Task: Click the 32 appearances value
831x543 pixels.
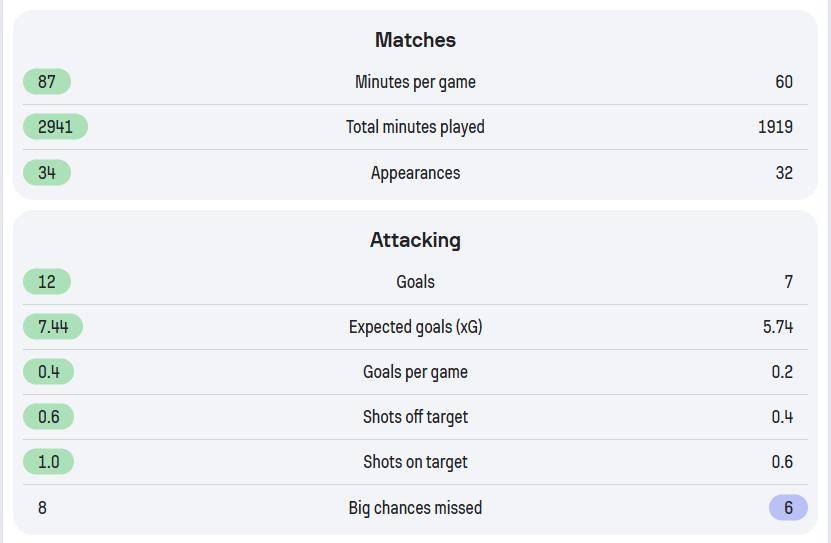Action: (x=784, y=173)
